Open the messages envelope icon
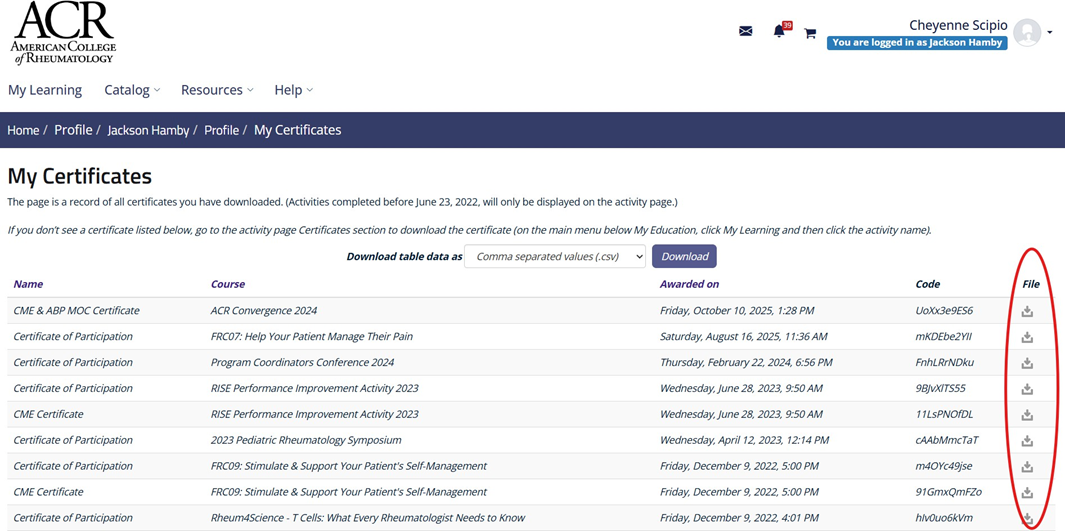Viewport: 1065px width, 531px height. point(745,31)
